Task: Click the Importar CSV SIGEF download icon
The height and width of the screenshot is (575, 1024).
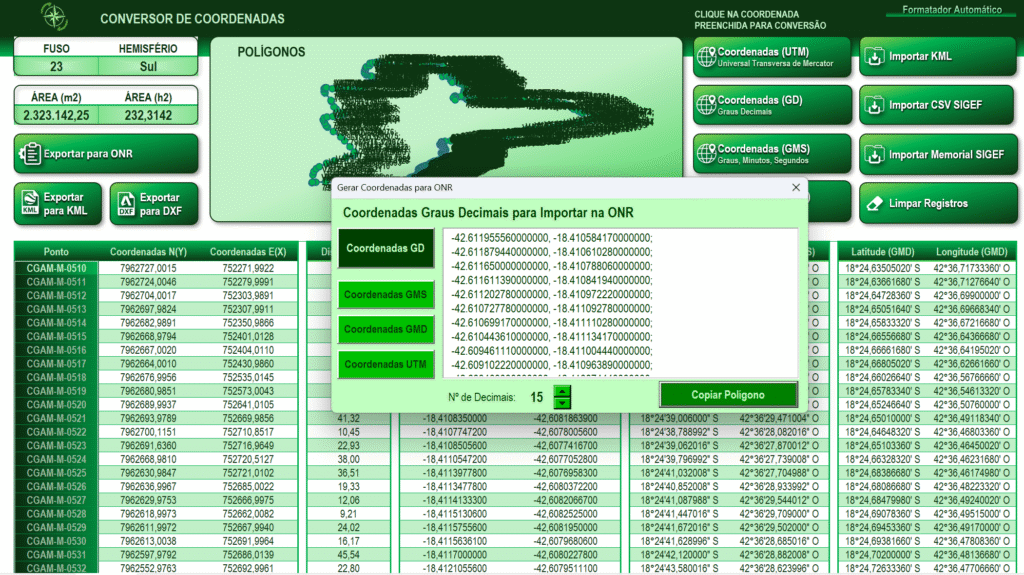Action: tap(874, 105)
